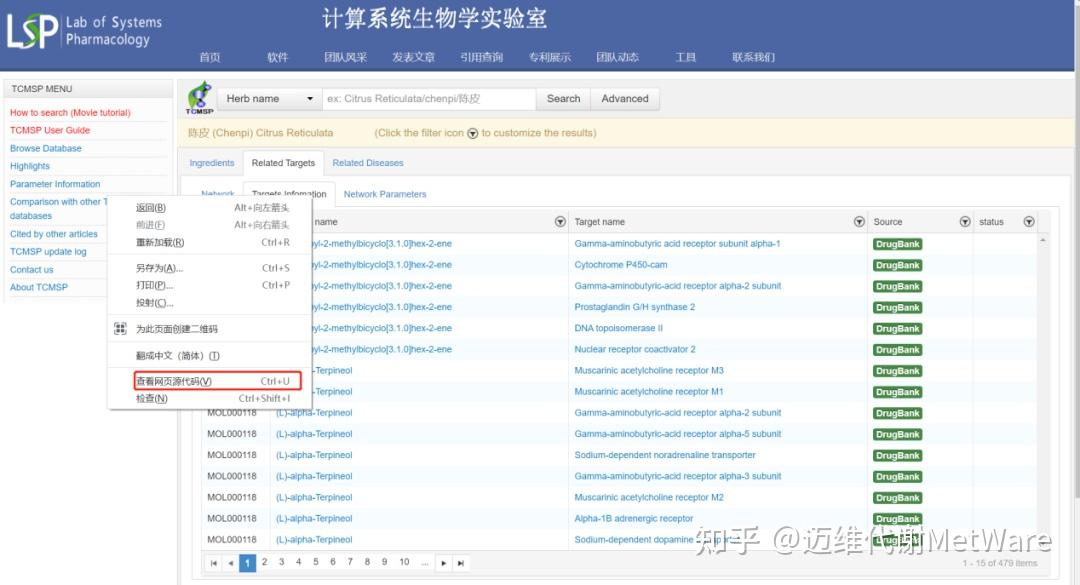
Task: Open the Advanced search panel
Action: pos(624,98)
